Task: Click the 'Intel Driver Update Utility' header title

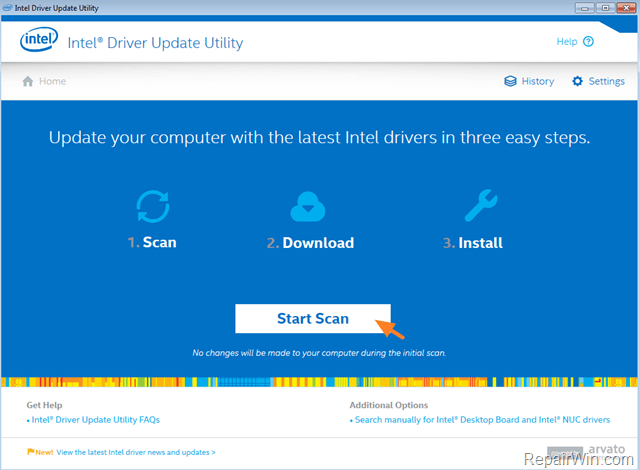Action: 155,43
